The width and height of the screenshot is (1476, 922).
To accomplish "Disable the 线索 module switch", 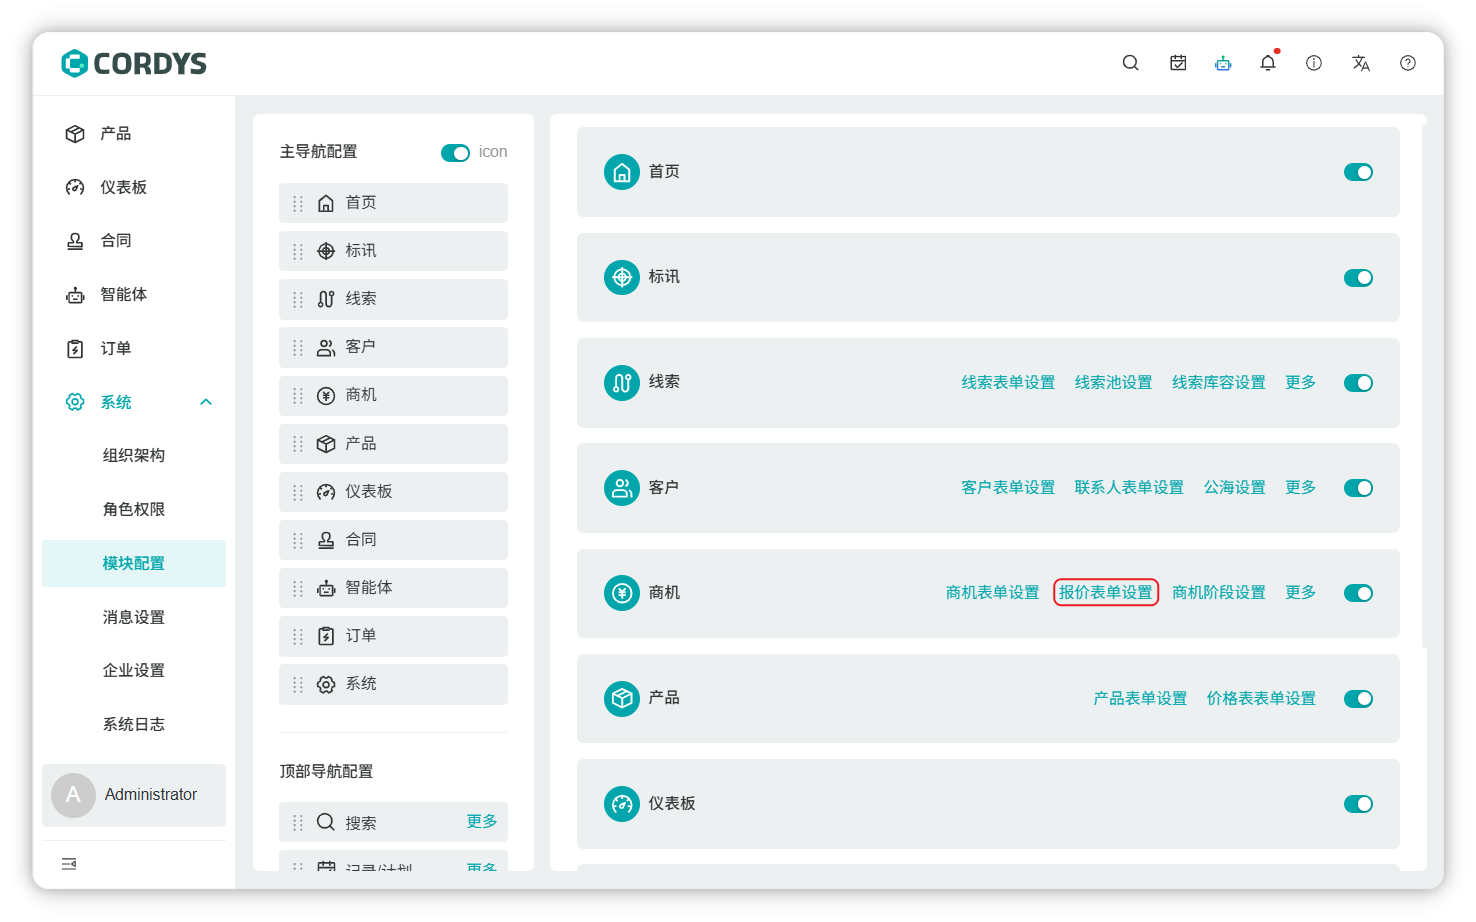I will (1358, 383).
